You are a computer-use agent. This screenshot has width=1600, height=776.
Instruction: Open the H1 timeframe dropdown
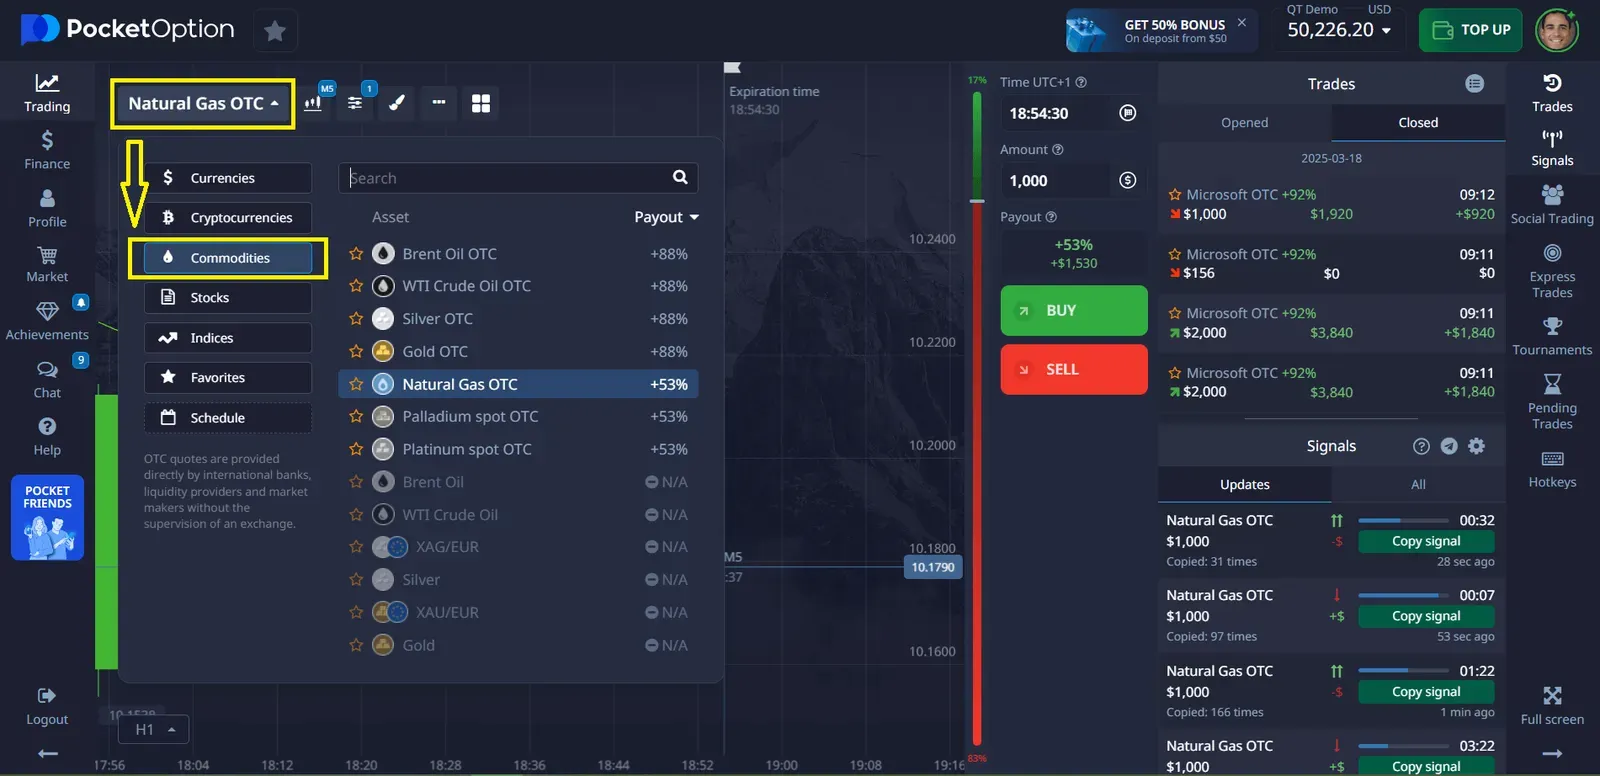click(154, 730)
